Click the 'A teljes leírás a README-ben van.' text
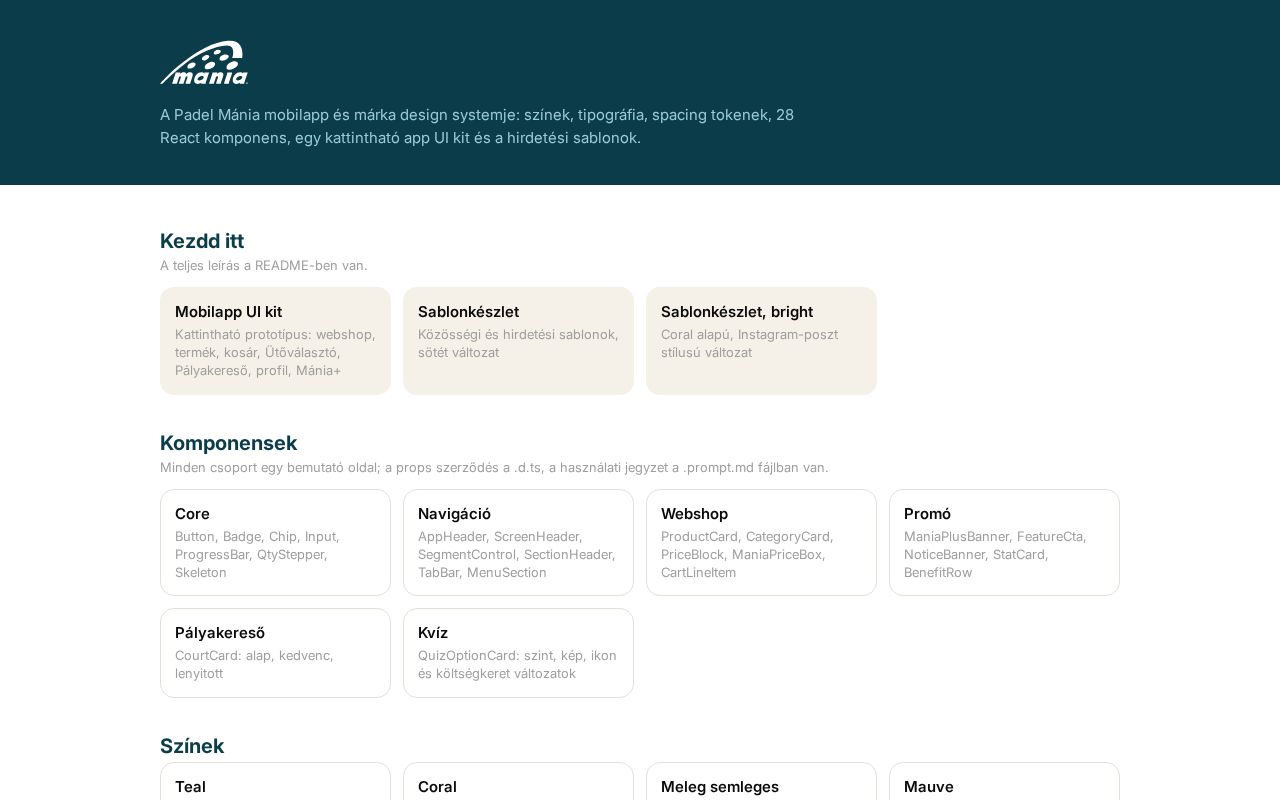Screen dimensions: 1280x800 (x=264, y=266)
